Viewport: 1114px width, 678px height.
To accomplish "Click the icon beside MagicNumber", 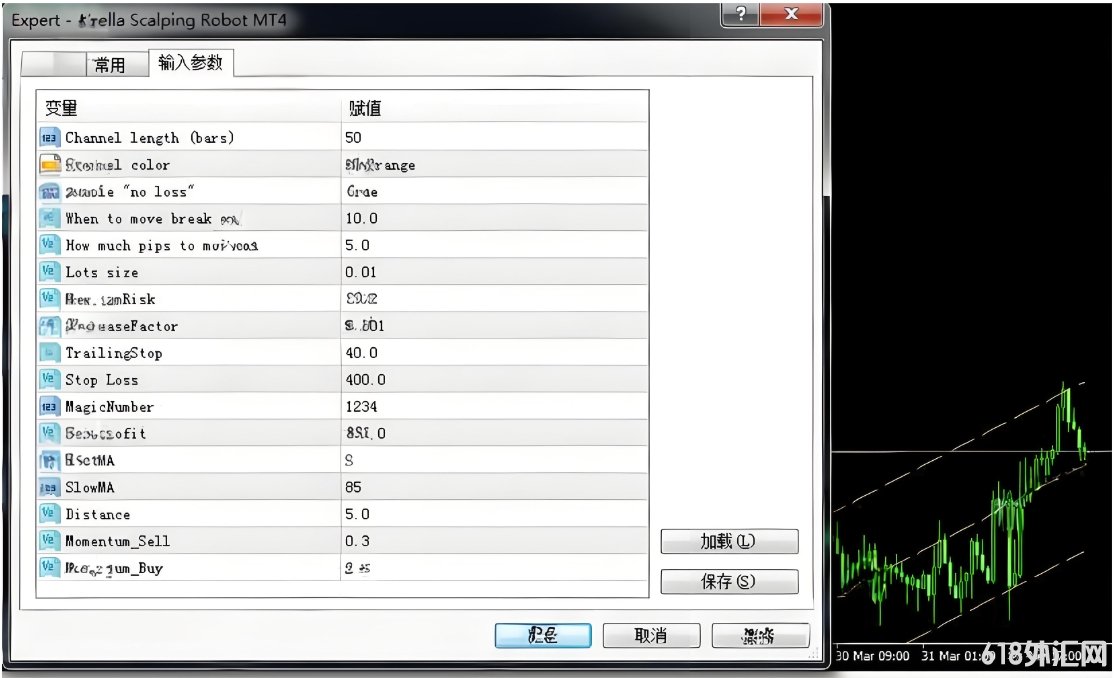I will pos(49,407).
